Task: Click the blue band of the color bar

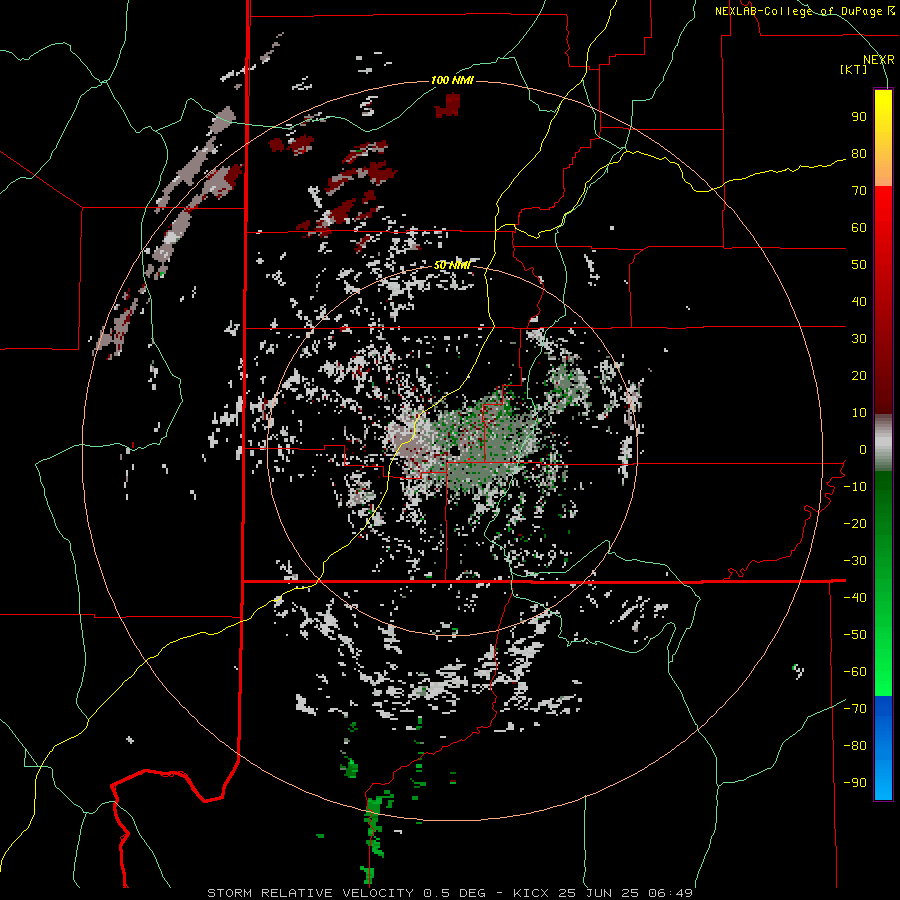Action: point(883,747)
